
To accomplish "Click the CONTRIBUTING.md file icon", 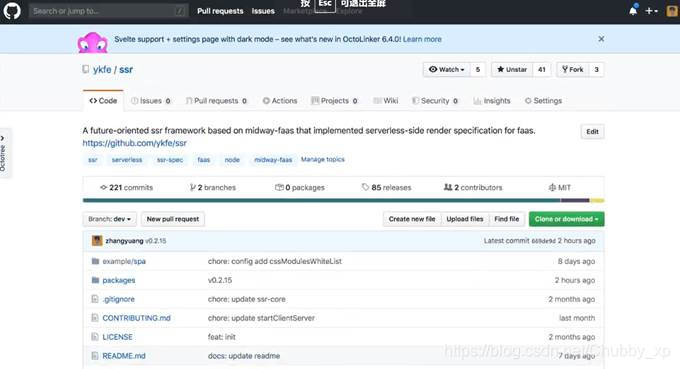I will tap(95, 318).
